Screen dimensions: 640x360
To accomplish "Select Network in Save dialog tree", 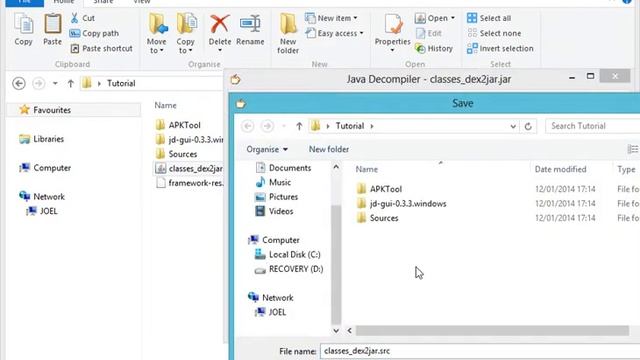I will click(271, 298).
